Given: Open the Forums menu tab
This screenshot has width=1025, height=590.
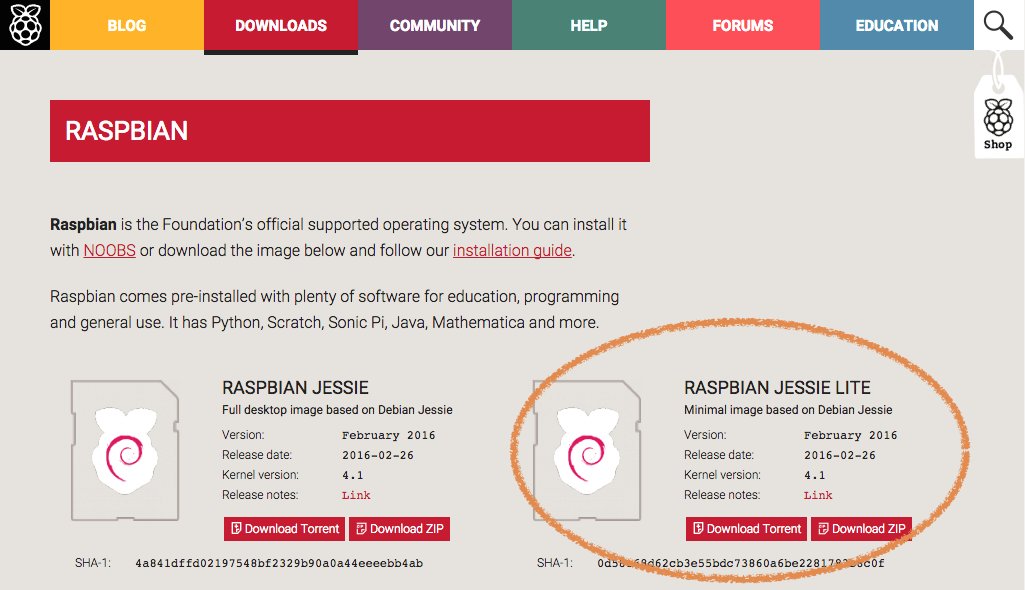Looking at the screenshot, I should [x=743, y=25].
